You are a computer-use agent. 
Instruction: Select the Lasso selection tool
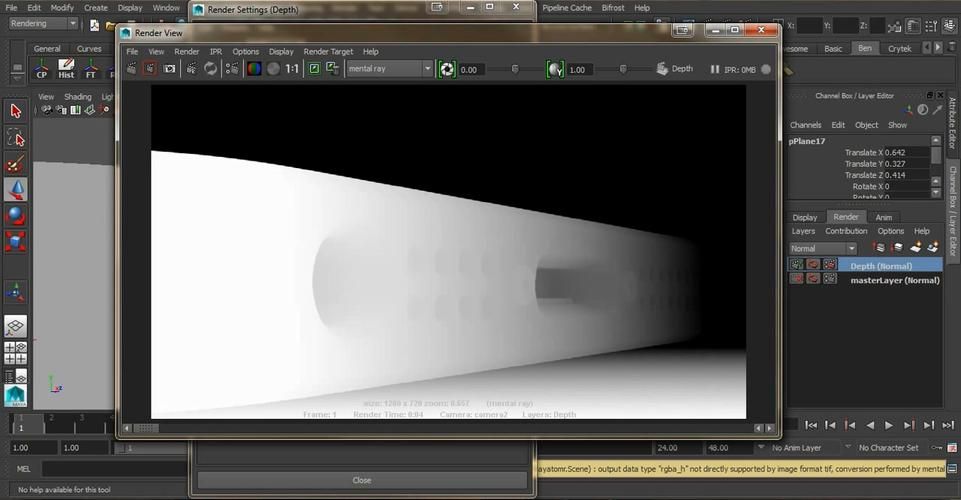(15, 137)
